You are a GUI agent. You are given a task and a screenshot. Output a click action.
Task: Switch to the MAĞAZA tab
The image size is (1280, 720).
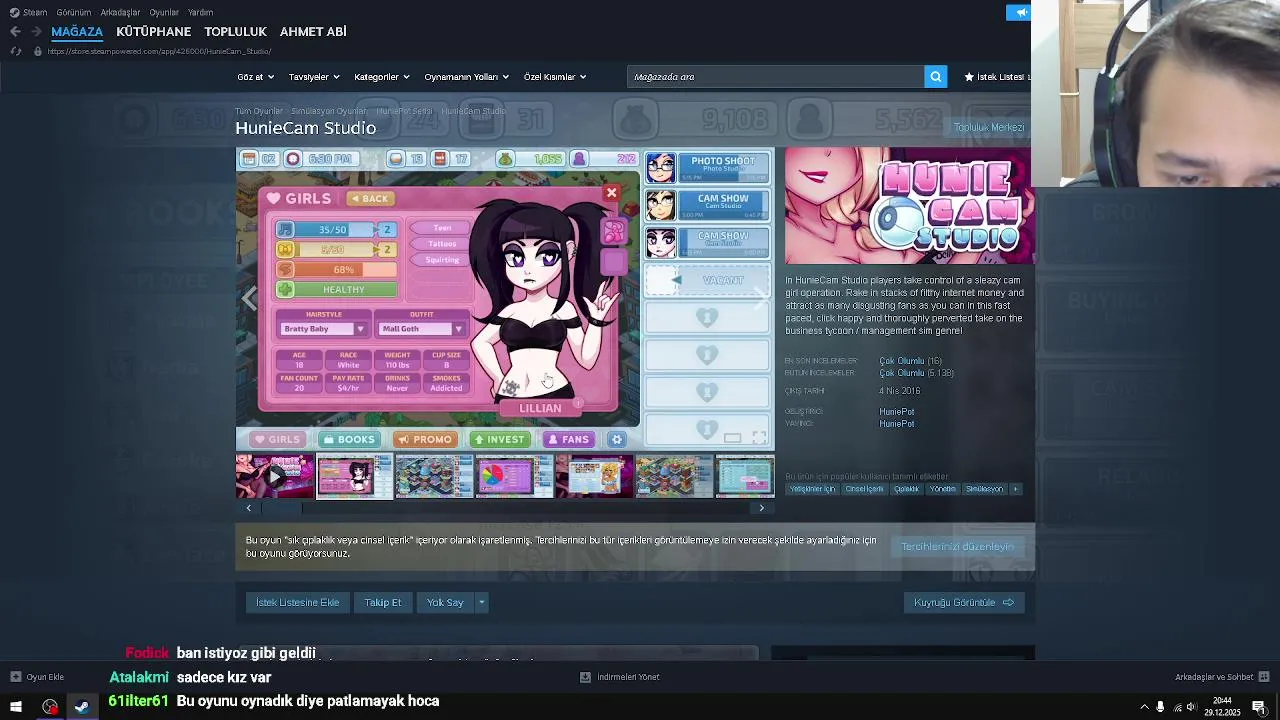(x=77, y=32)
